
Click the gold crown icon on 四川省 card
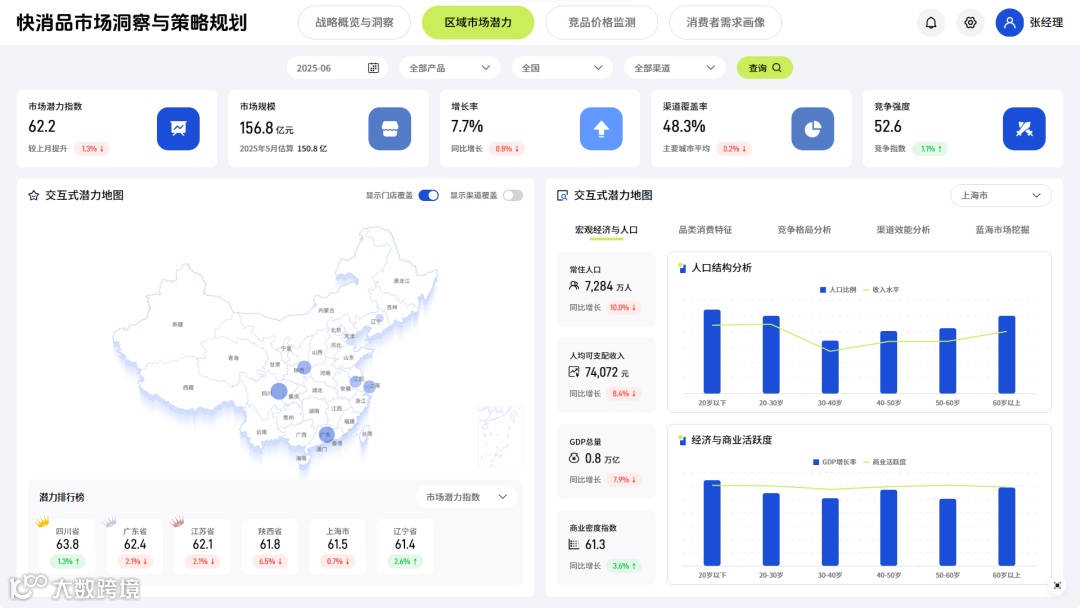42,521
